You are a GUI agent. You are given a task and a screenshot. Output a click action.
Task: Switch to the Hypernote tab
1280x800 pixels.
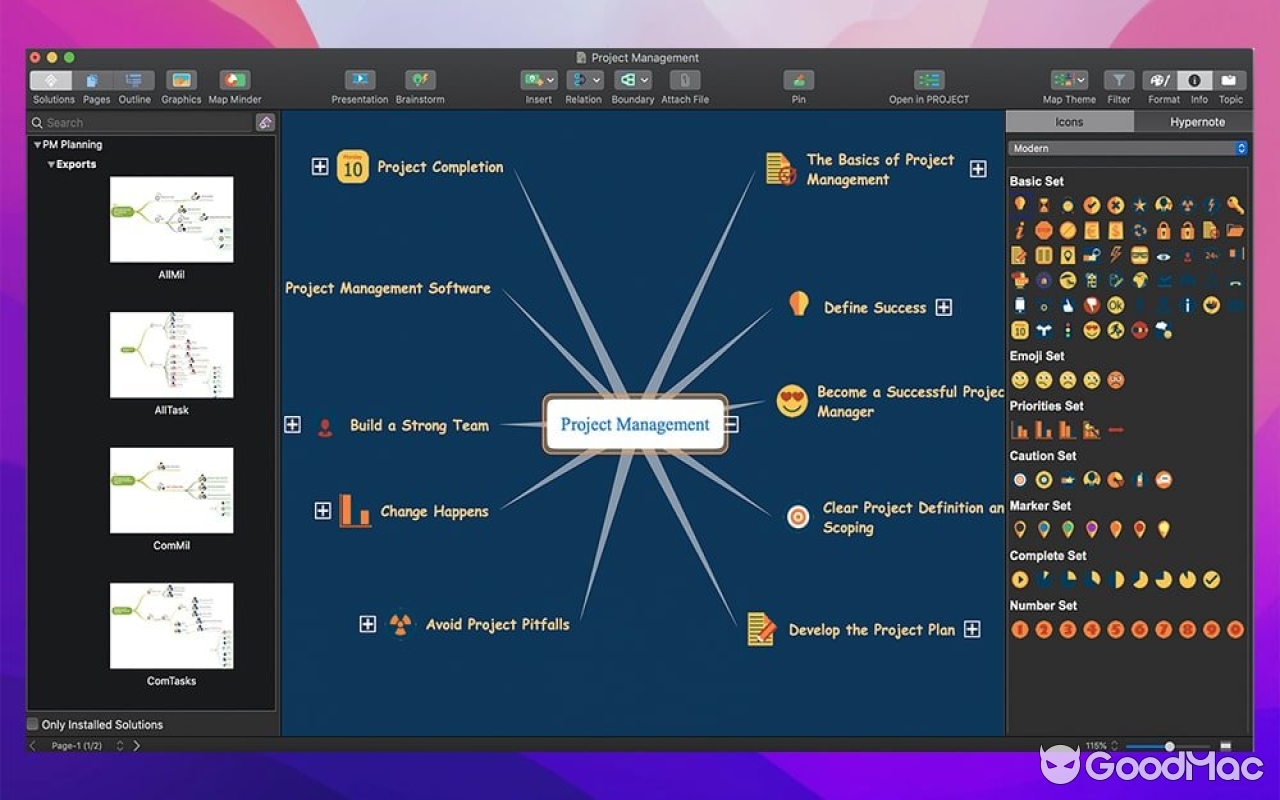1197,122
